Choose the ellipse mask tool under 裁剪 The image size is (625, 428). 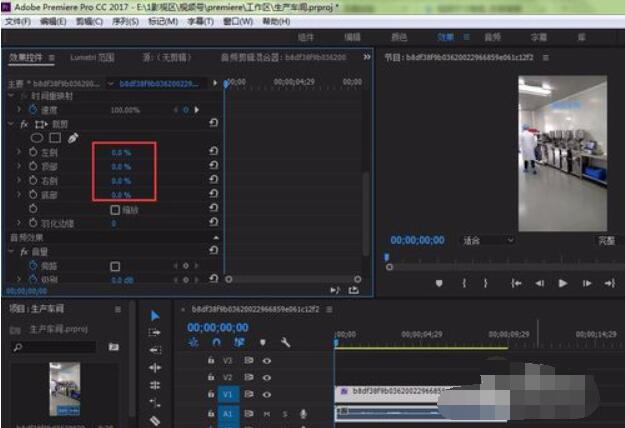tap(37, 138)
